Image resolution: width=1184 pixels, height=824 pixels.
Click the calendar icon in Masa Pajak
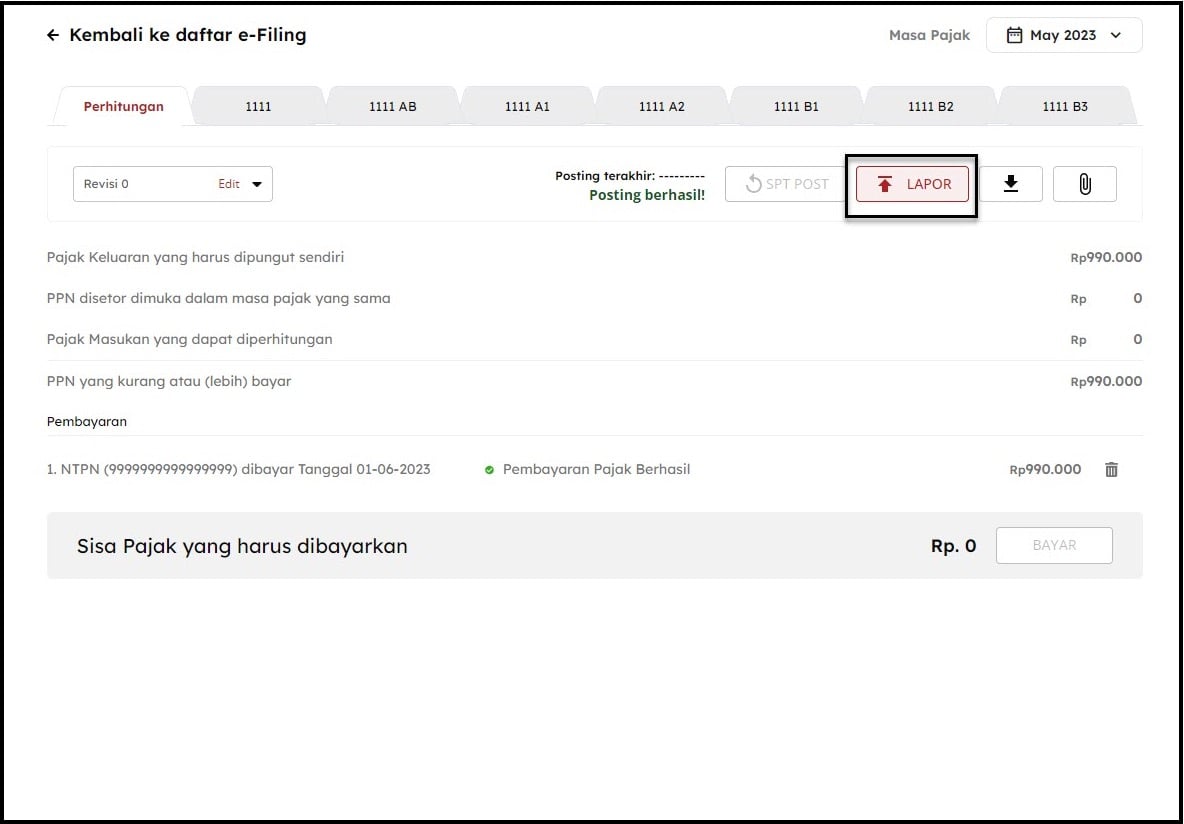pos(1014,35)
